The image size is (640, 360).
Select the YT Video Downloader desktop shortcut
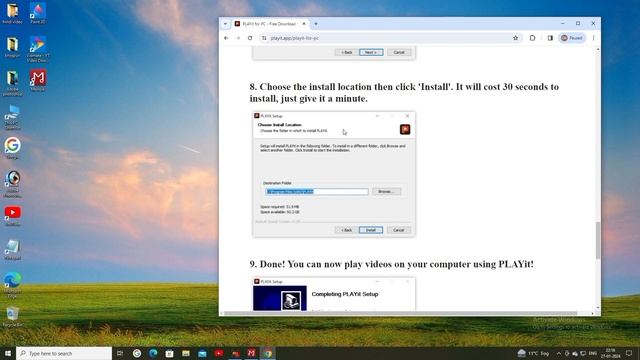(x=38, y=49)
